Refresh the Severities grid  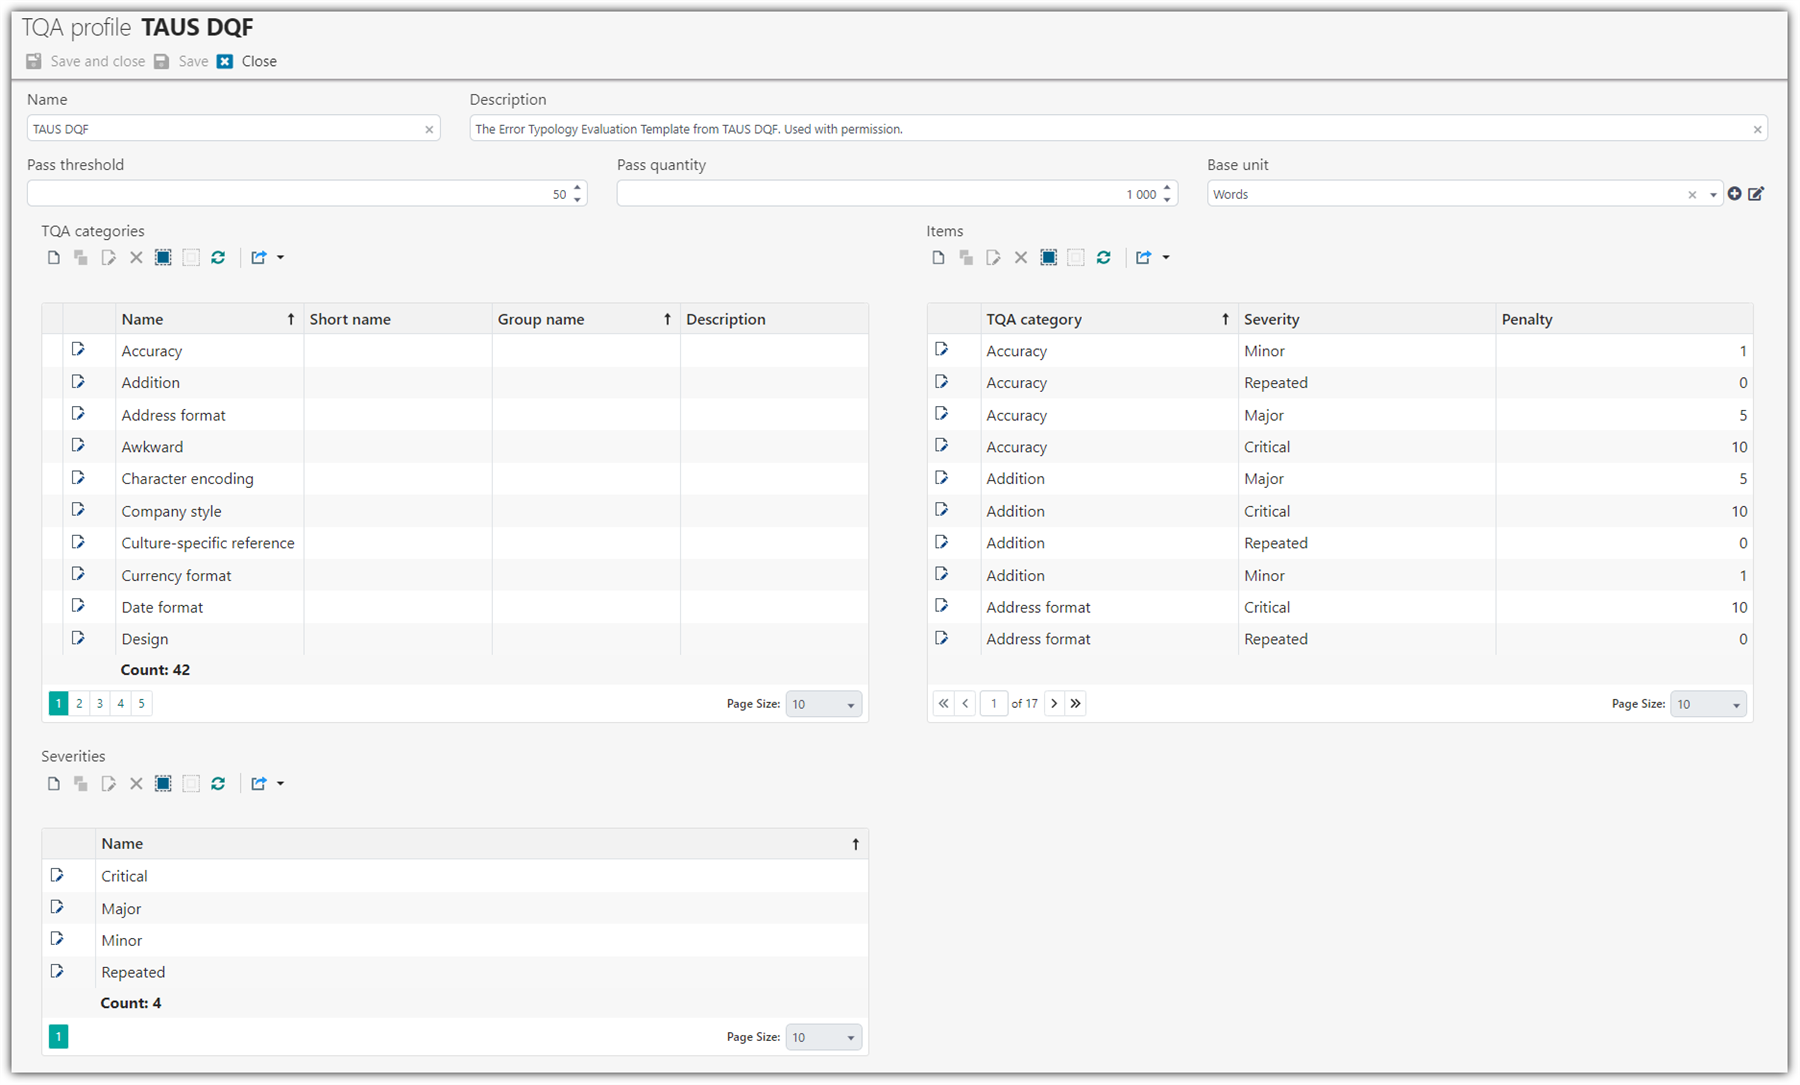click(218, 784)
